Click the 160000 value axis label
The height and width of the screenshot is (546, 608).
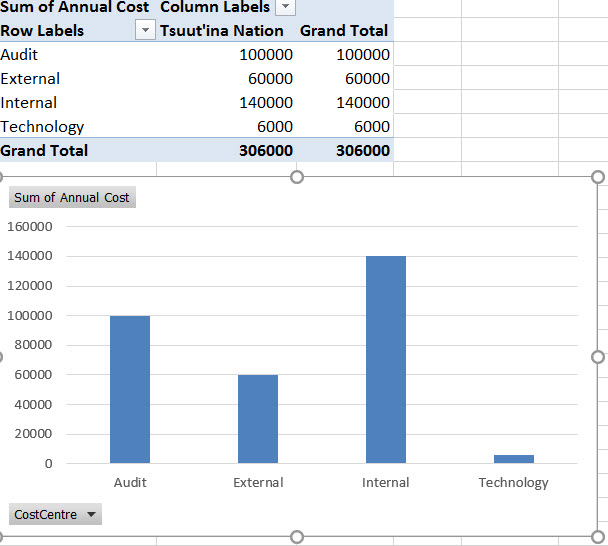coord(30,226)
